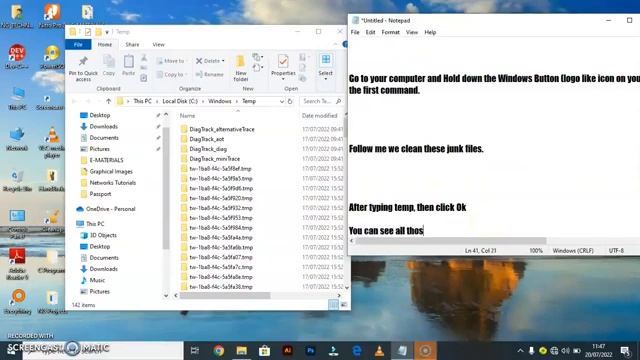Image resolution: width=640 pixels, height=360 pixels.
Task: Click the Copy button in Clipboard group
Action: click(109, 65)
